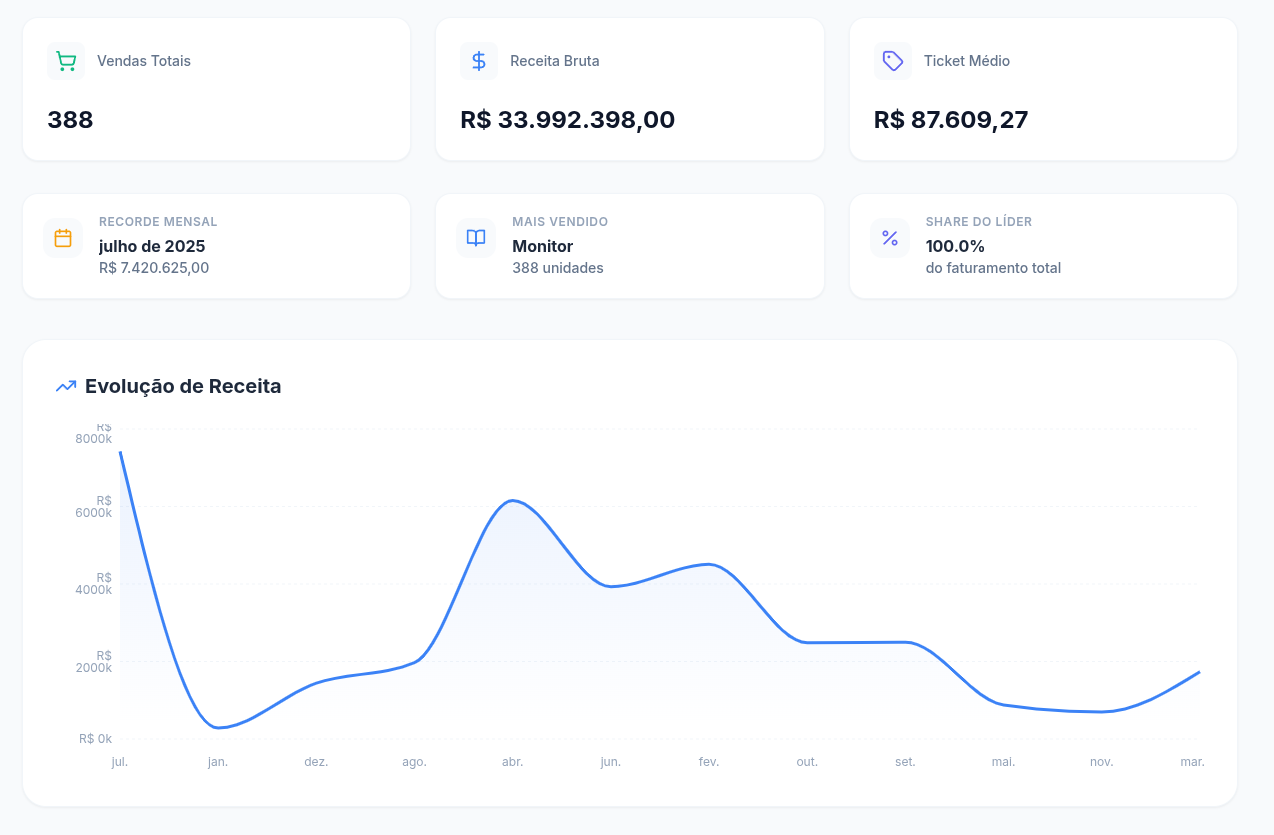Screen dimensions: 1274x835
Task: Click the open book icon in the Mais Vendido card
Action: [x=476, y=238]
